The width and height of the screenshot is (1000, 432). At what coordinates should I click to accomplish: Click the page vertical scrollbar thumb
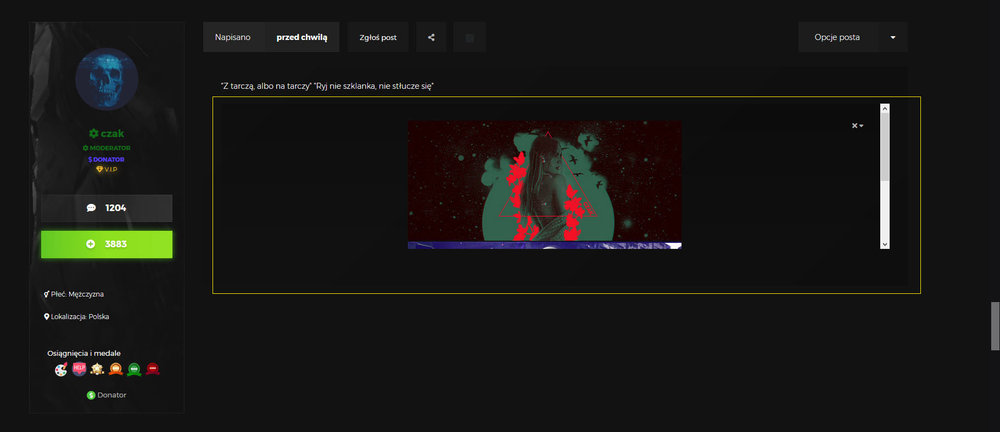[x=995, y=326]
